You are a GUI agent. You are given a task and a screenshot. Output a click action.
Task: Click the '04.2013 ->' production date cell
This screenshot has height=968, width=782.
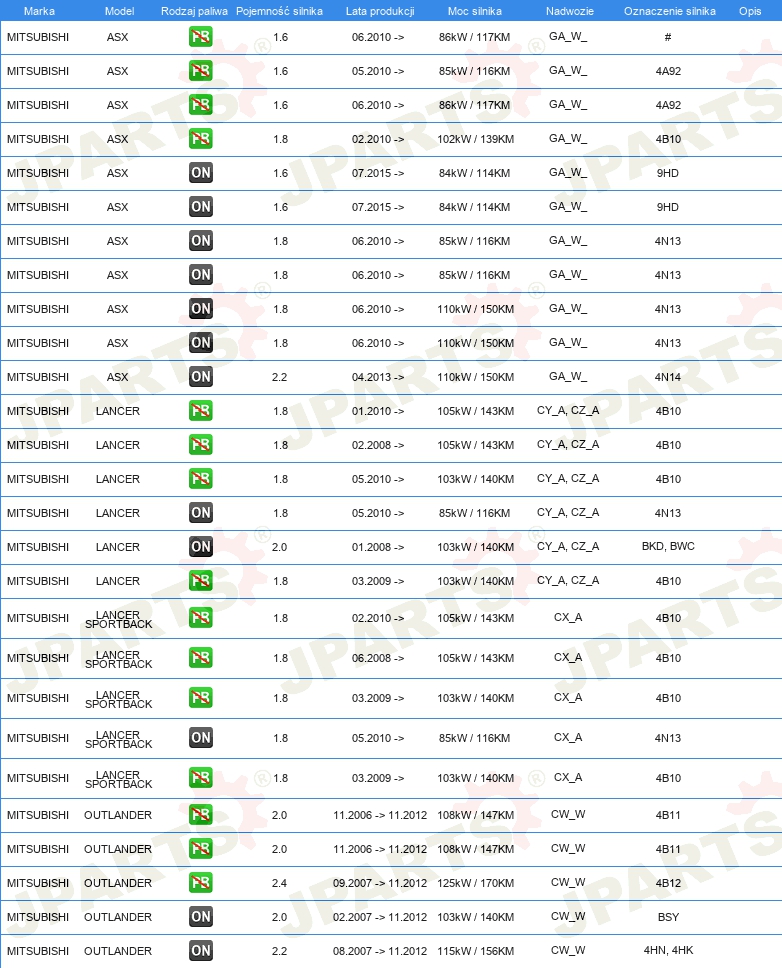[x=378, y=377]
